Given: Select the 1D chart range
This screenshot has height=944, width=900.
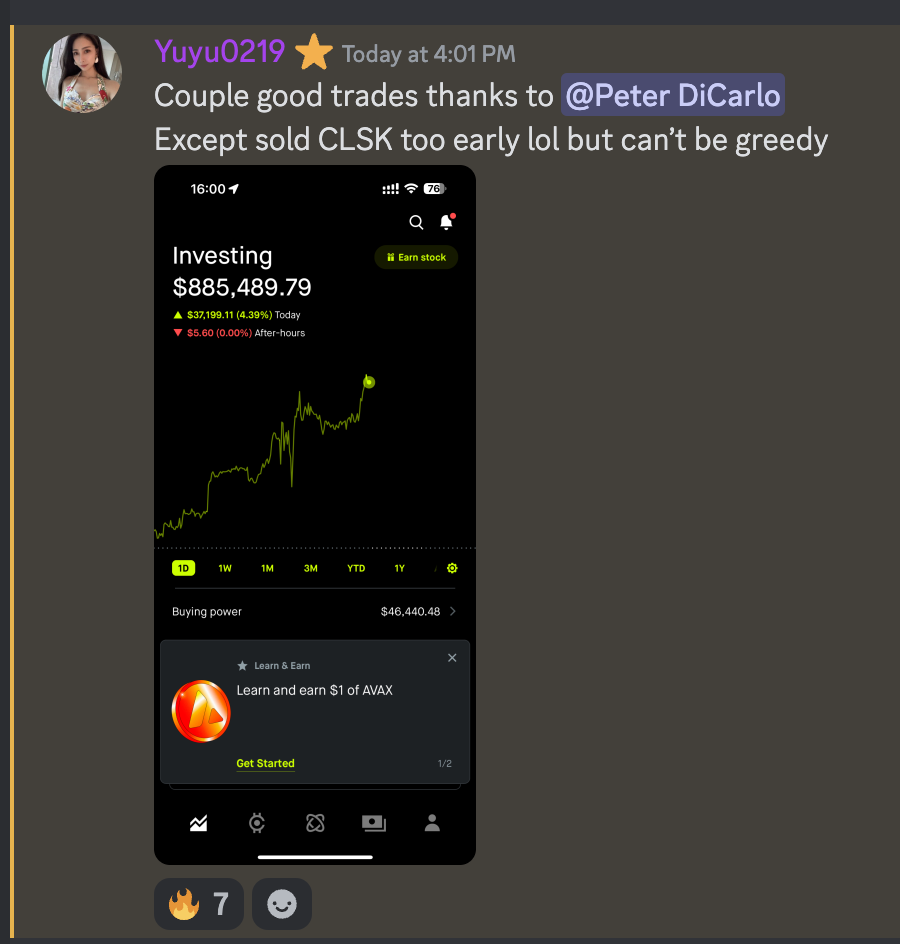Looking at the screenshot, I should [x=184, y=568].
